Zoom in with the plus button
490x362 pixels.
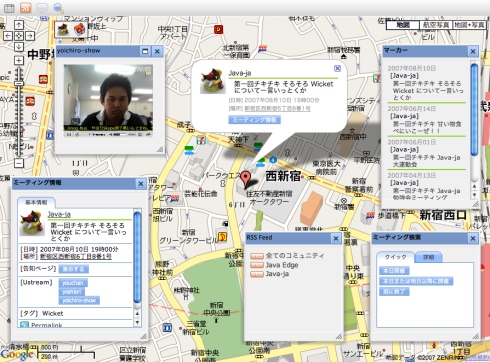point(19,60)
